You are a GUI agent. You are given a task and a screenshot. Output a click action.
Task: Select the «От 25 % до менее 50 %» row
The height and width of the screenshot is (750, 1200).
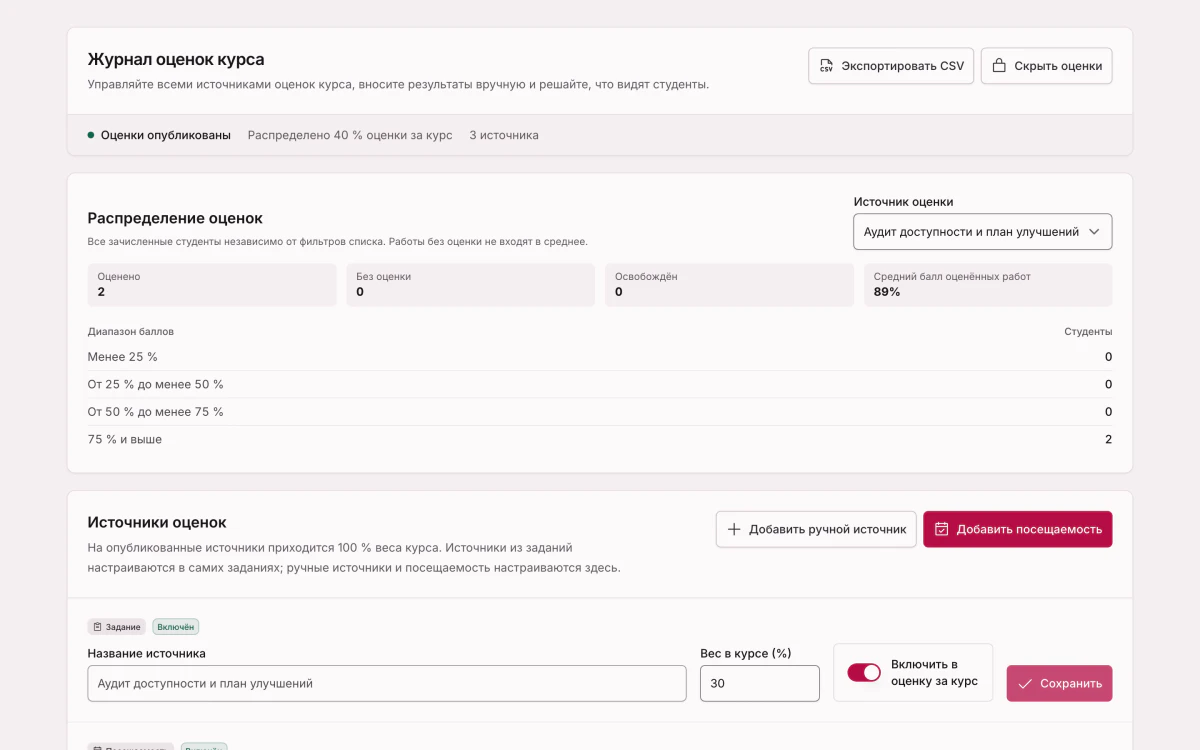click(600, 385)
